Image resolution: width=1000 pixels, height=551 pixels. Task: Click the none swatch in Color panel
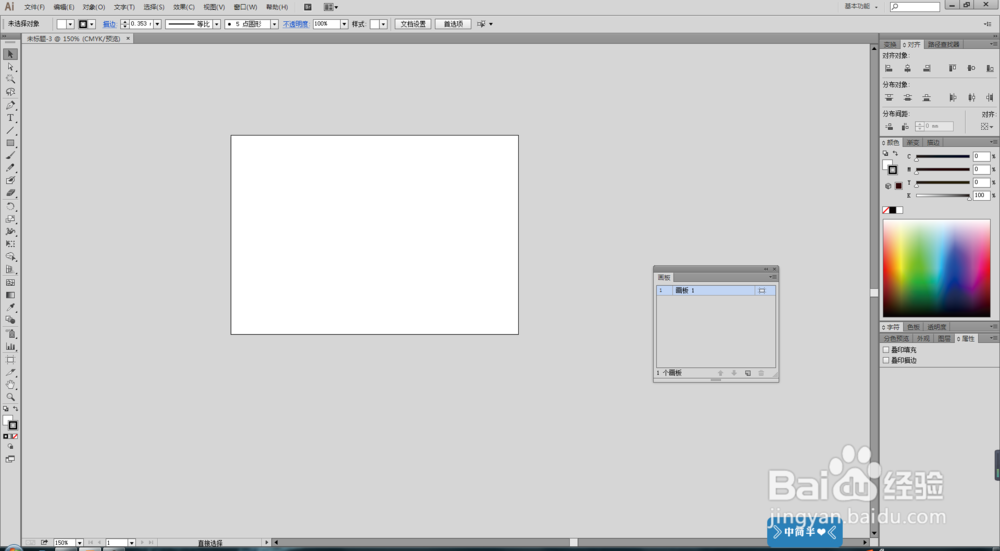pyautogui.click(x=885, y=210)
